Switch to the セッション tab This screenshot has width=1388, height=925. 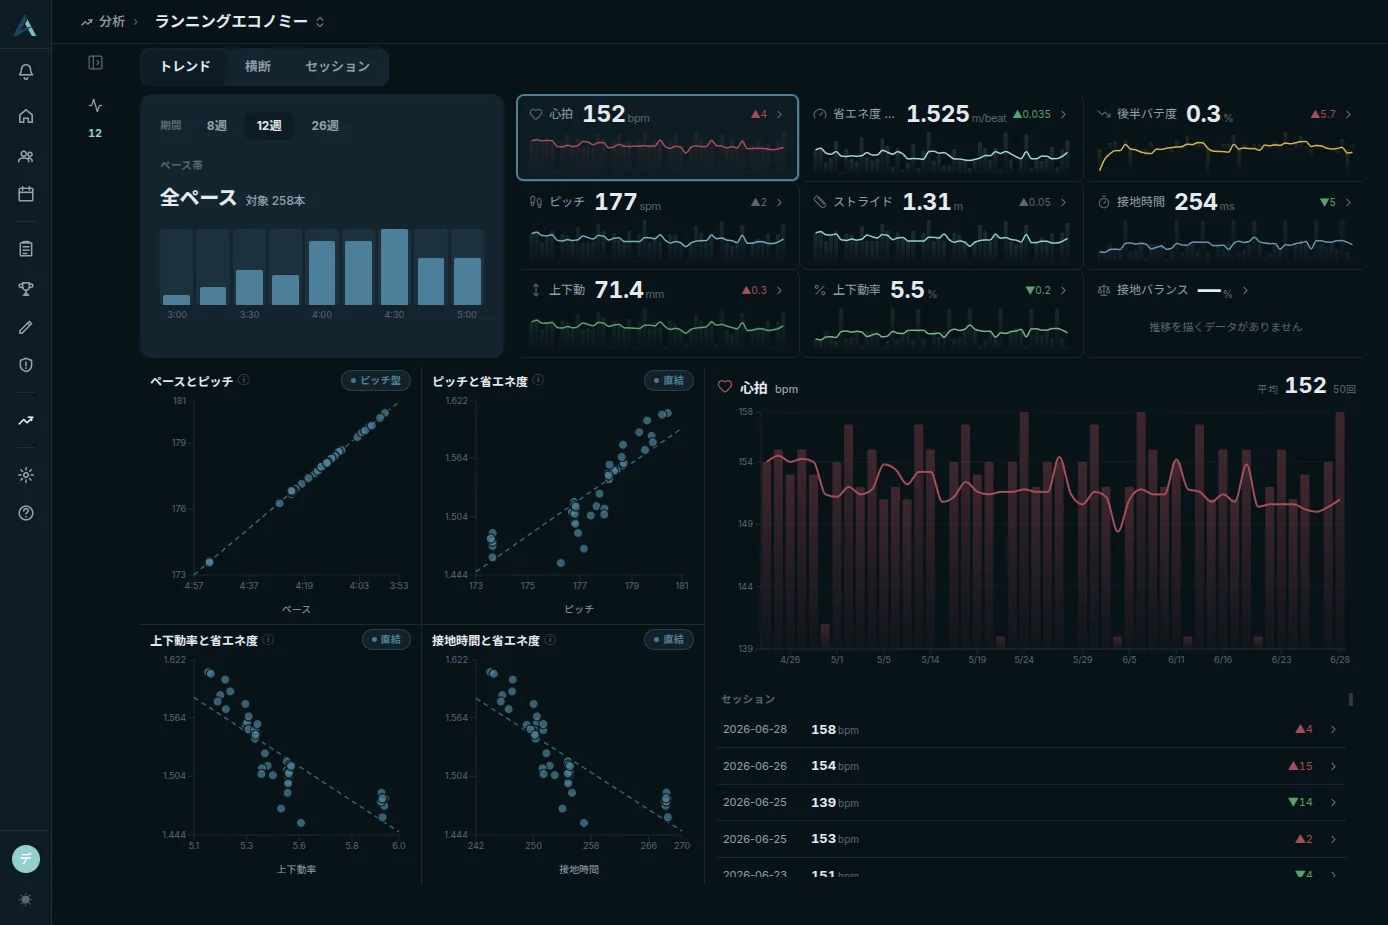click(x=337, y=66)
